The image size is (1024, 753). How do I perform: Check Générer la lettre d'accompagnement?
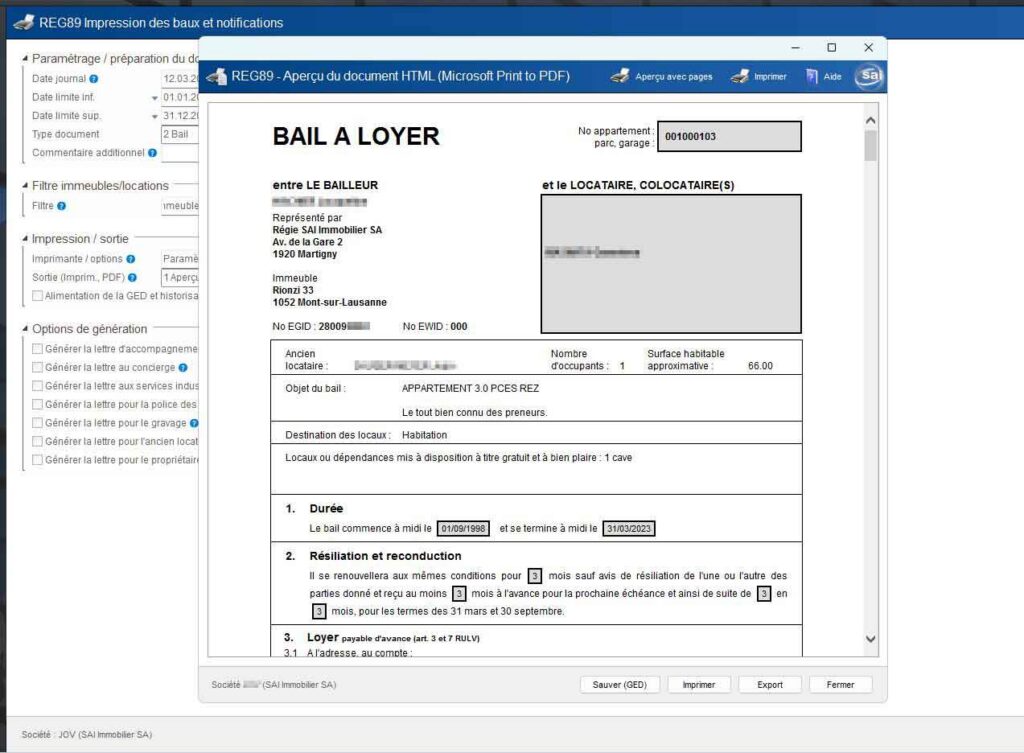pos(38,349)
